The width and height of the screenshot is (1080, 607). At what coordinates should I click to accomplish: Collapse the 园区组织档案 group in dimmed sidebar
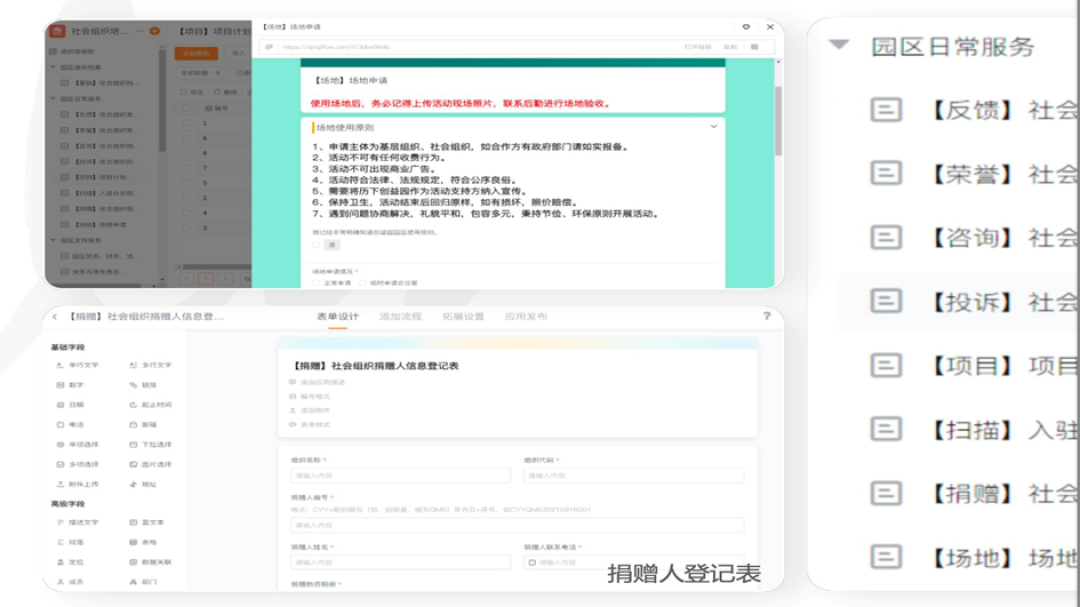[x=53, y=68]
